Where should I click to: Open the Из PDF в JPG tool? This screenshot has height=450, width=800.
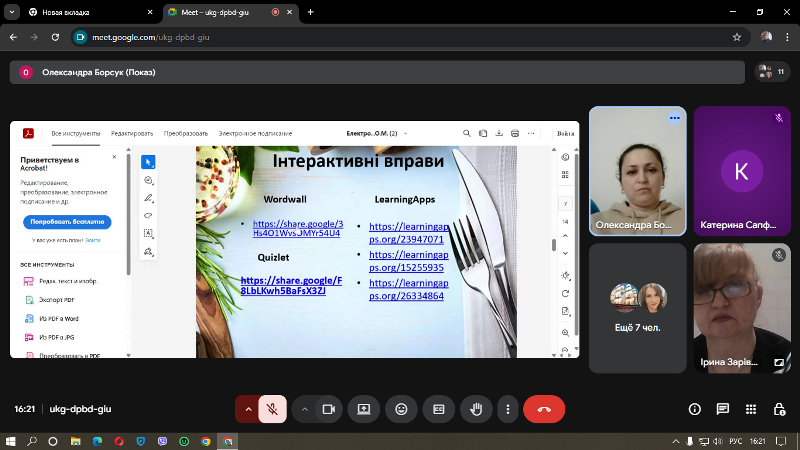coord(50,337)
